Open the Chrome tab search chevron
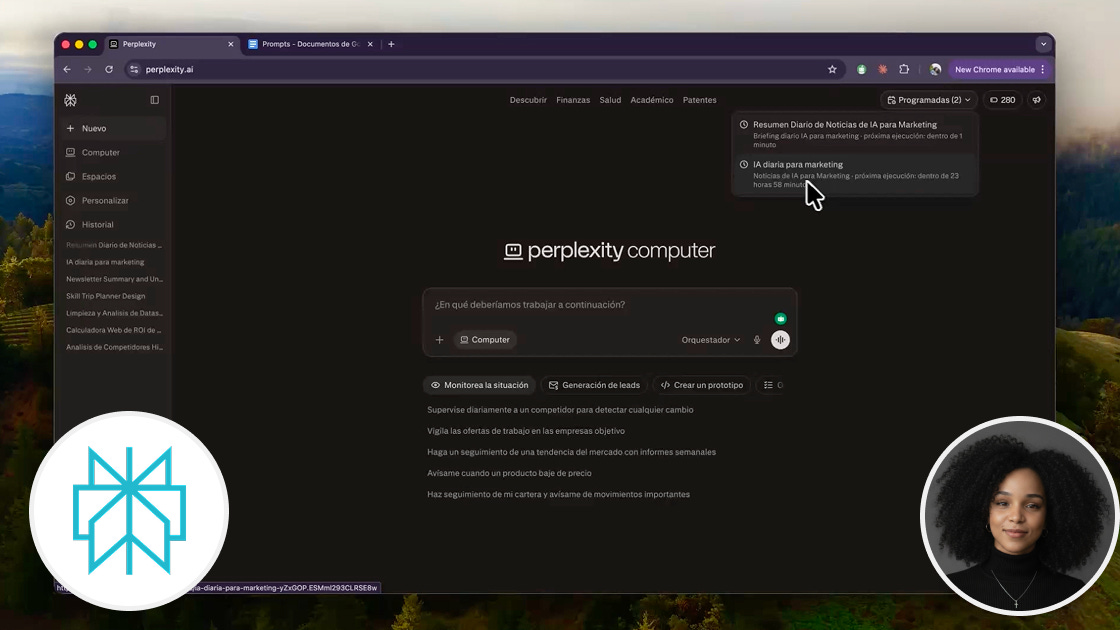This screenshot has width=1120, height=630. (x=1044, y=44)
